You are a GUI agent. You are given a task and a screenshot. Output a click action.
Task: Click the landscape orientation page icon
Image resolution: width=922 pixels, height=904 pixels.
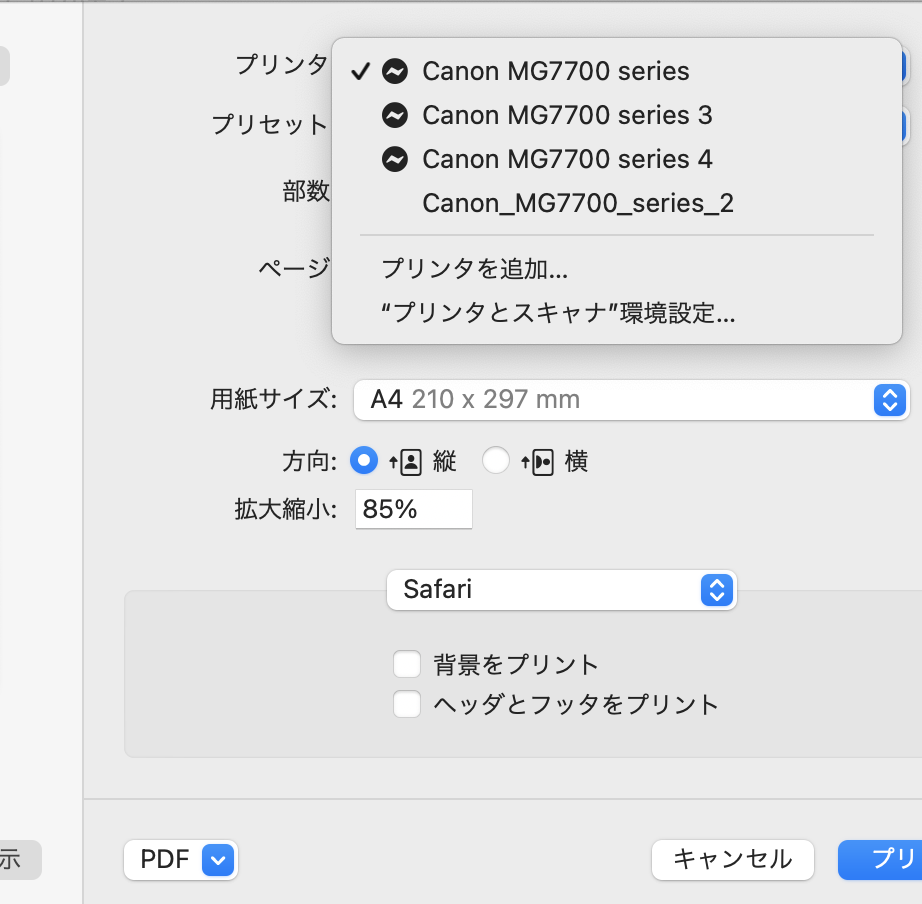click(x=541, y=461)
